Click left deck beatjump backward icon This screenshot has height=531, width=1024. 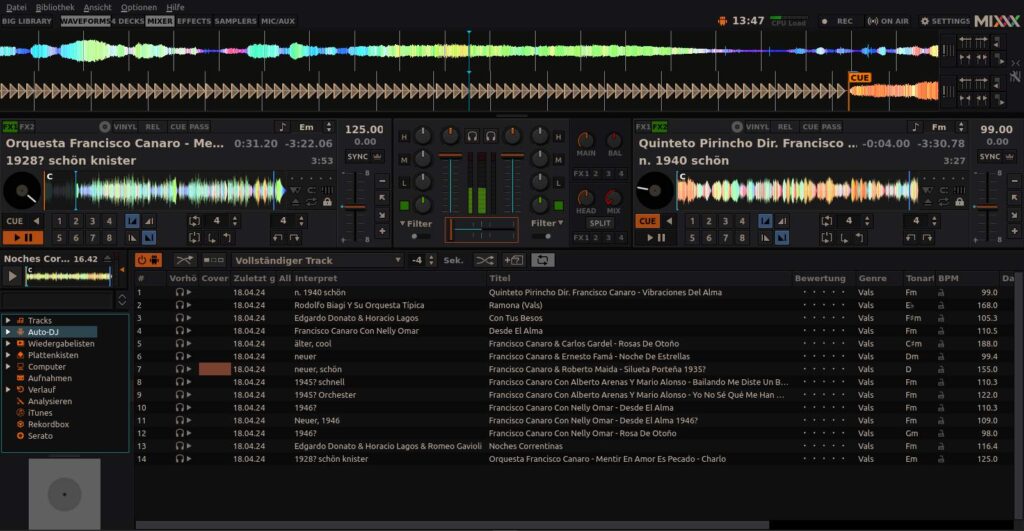pos(278,238)
